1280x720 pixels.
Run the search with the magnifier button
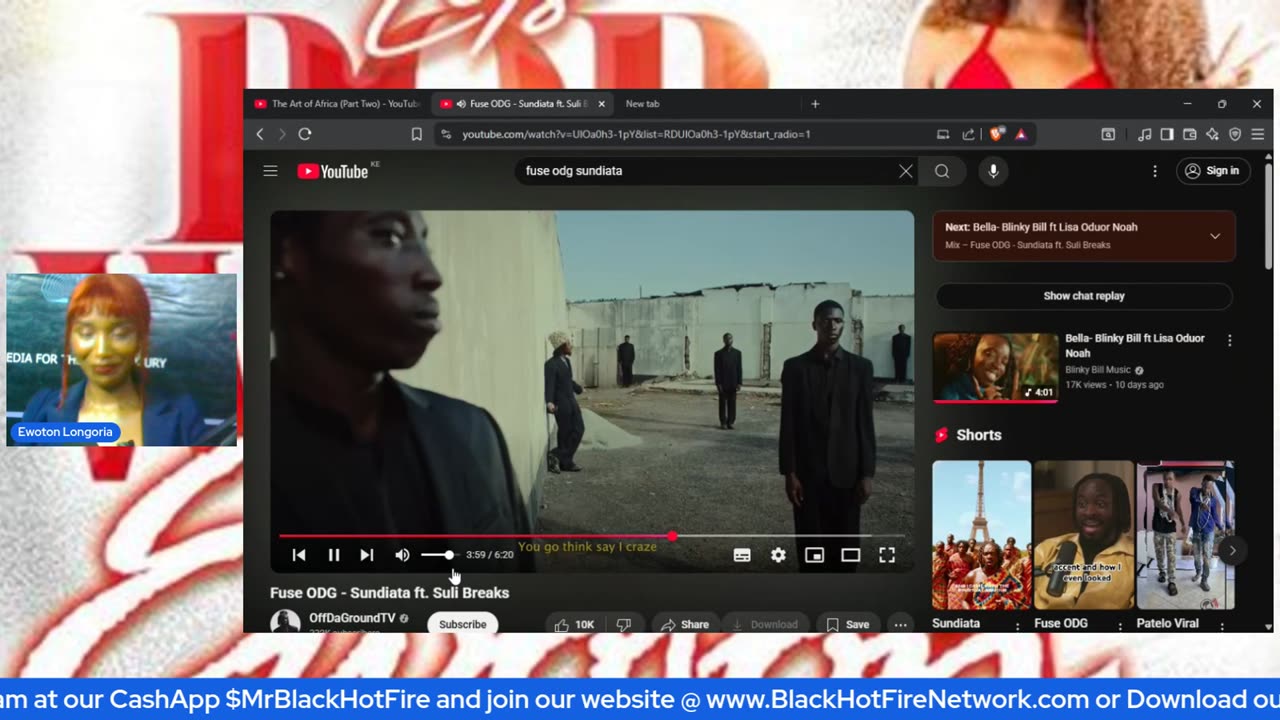942,171
